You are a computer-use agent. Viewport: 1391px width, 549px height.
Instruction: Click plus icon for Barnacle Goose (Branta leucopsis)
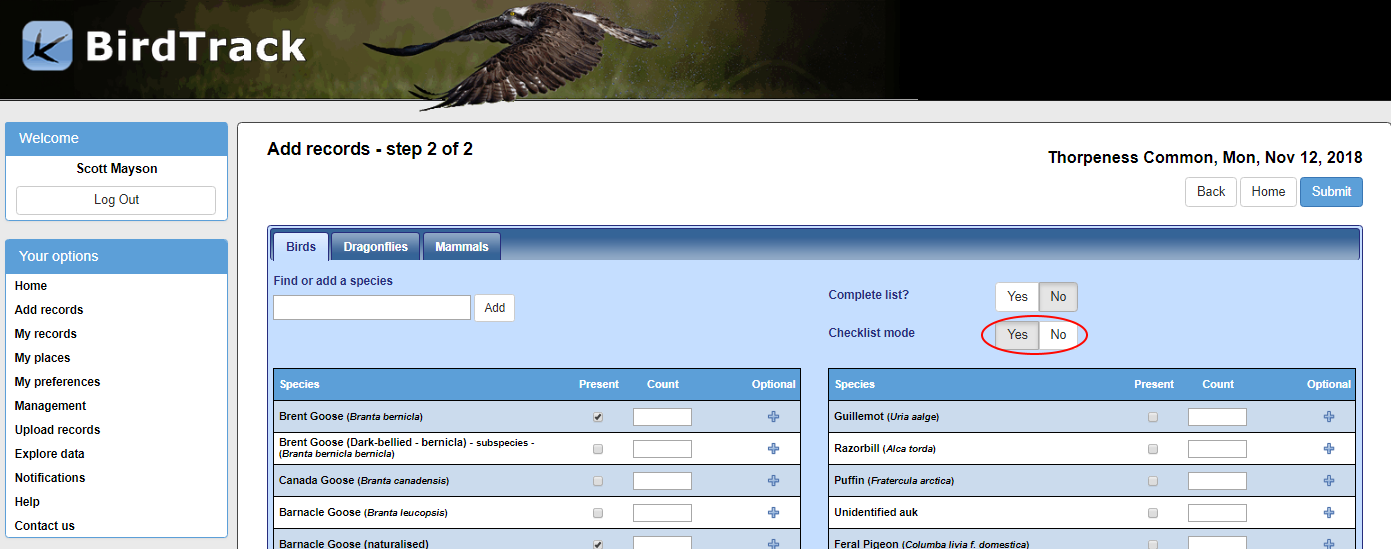click(773, 513)
